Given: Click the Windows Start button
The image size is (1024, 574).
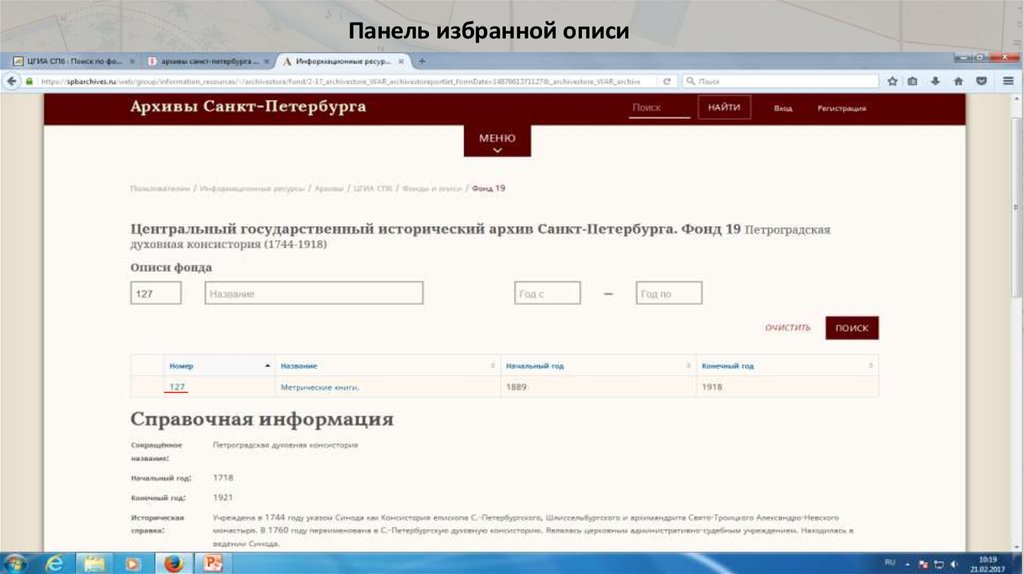Looking at the screenshot, I should click(x=16, y=562).
